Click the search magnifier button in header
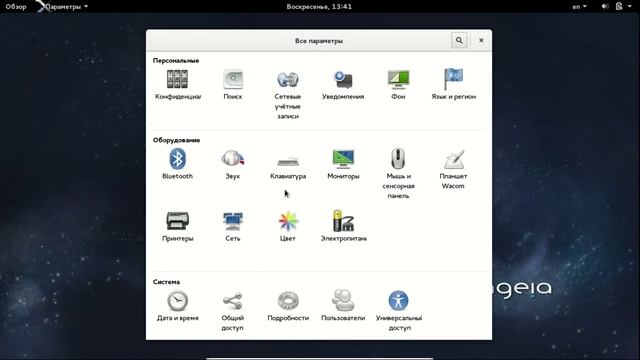The image size is (640, 360). pyautogui.click(x=459, y=40)
